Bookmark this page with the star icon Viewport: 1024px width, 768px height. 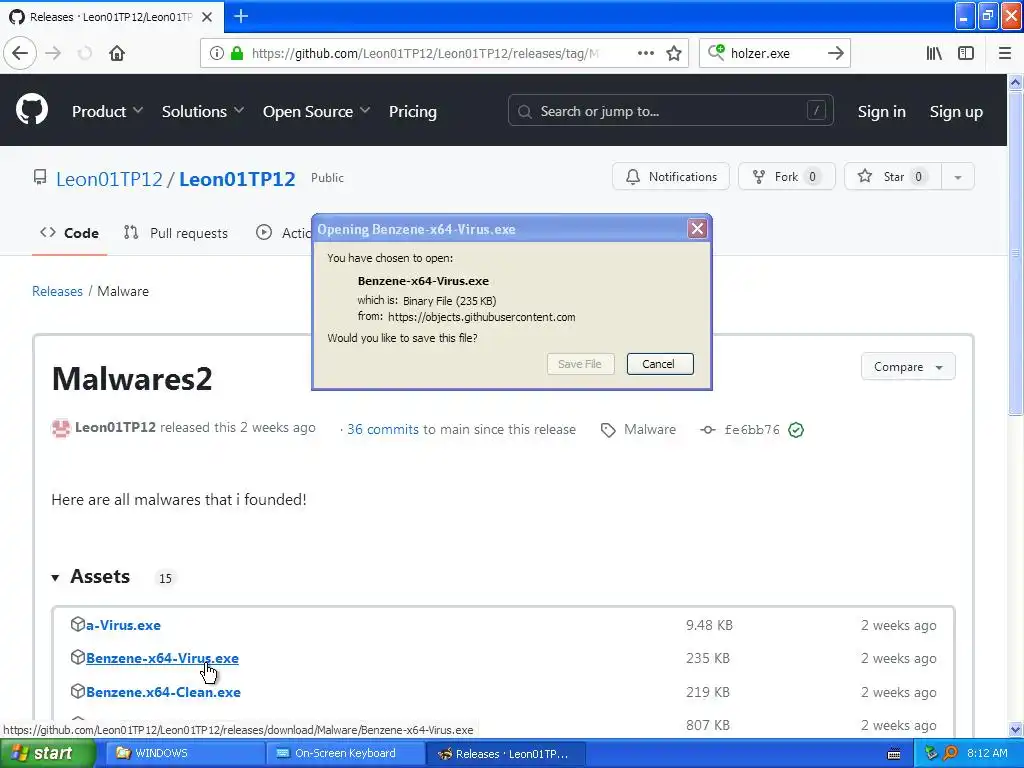pos(673,53)
